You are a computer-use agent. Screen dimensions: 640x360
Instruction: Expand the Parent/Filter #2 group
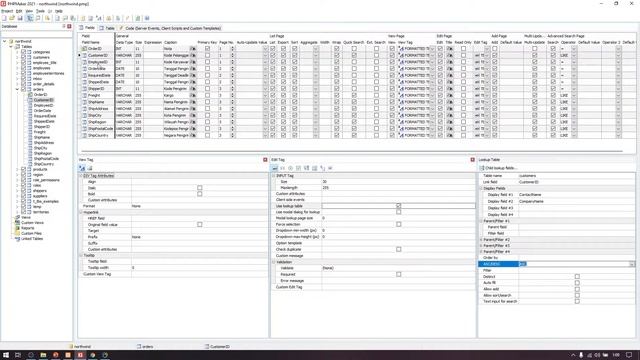[481, 240]
